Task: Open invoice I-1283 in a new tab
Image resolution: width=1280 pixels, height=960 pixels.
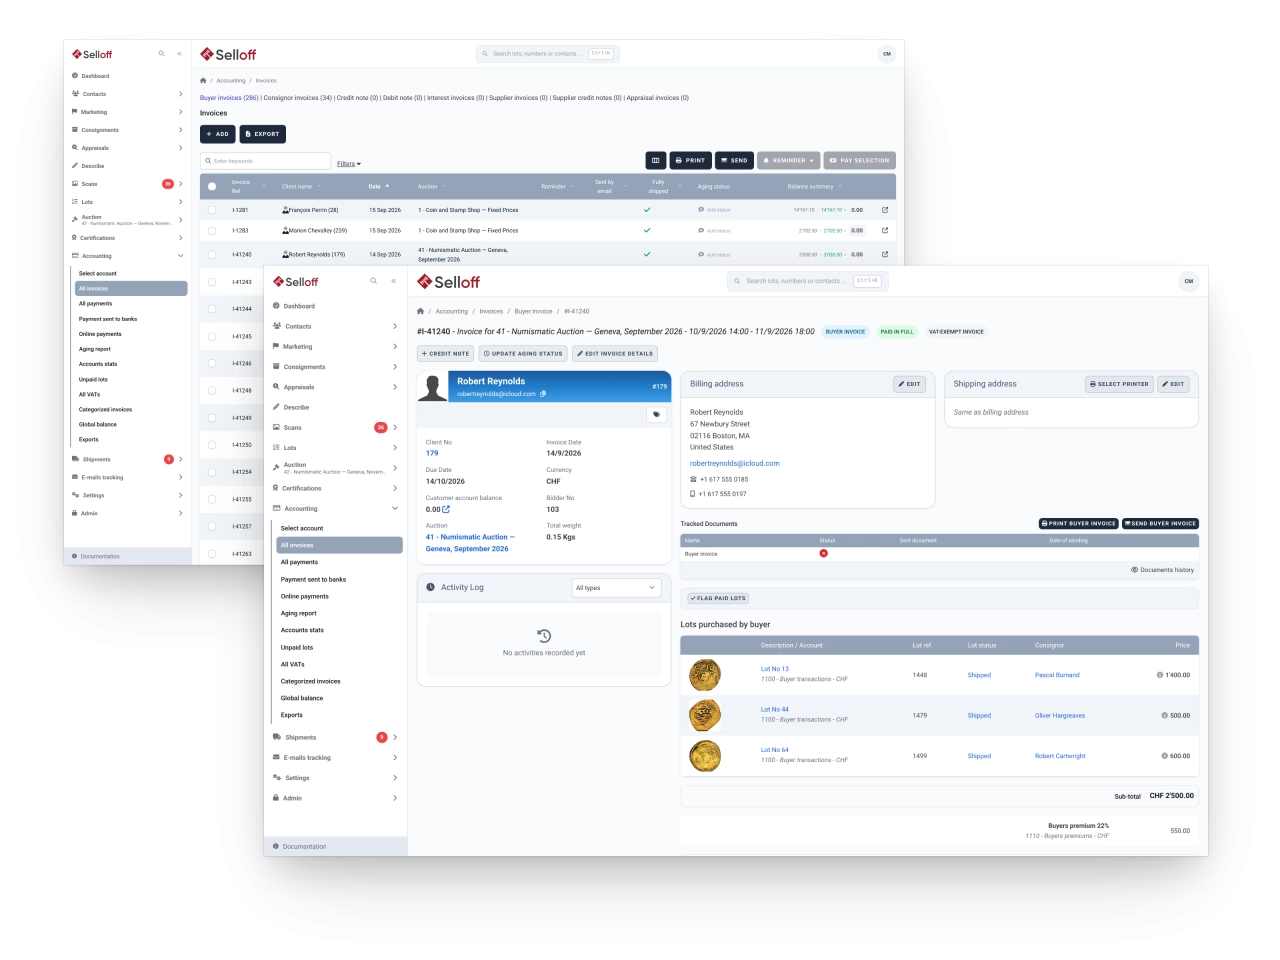Action: (885, 230)
